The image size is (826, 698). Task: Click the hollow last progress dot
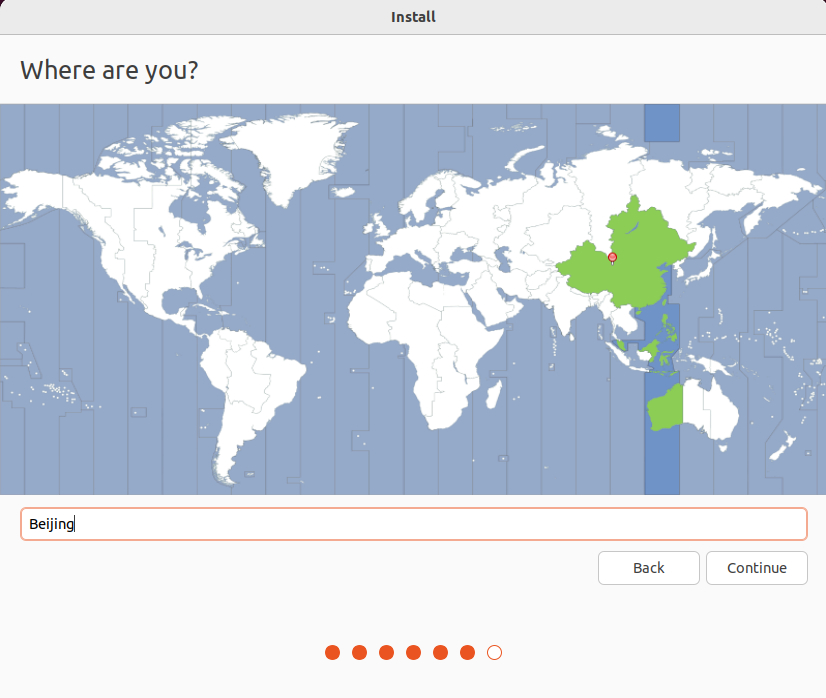point(494,653)
